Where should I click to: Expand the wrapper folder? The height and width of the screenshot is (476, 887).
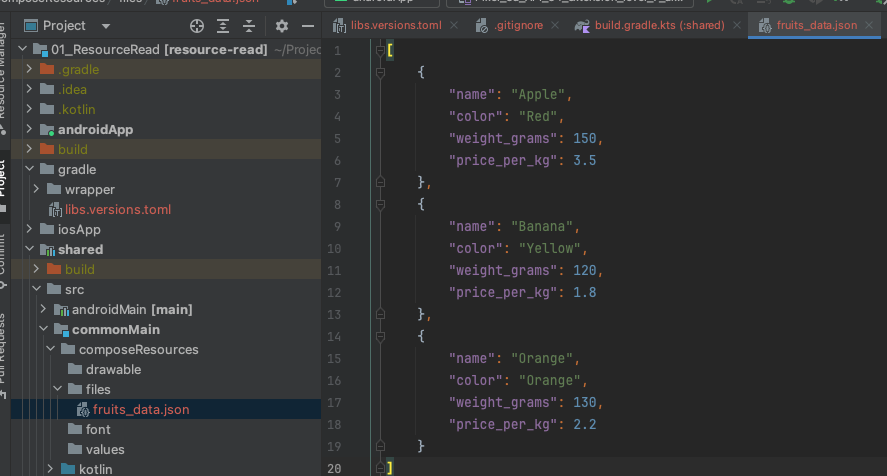[36, 189]
